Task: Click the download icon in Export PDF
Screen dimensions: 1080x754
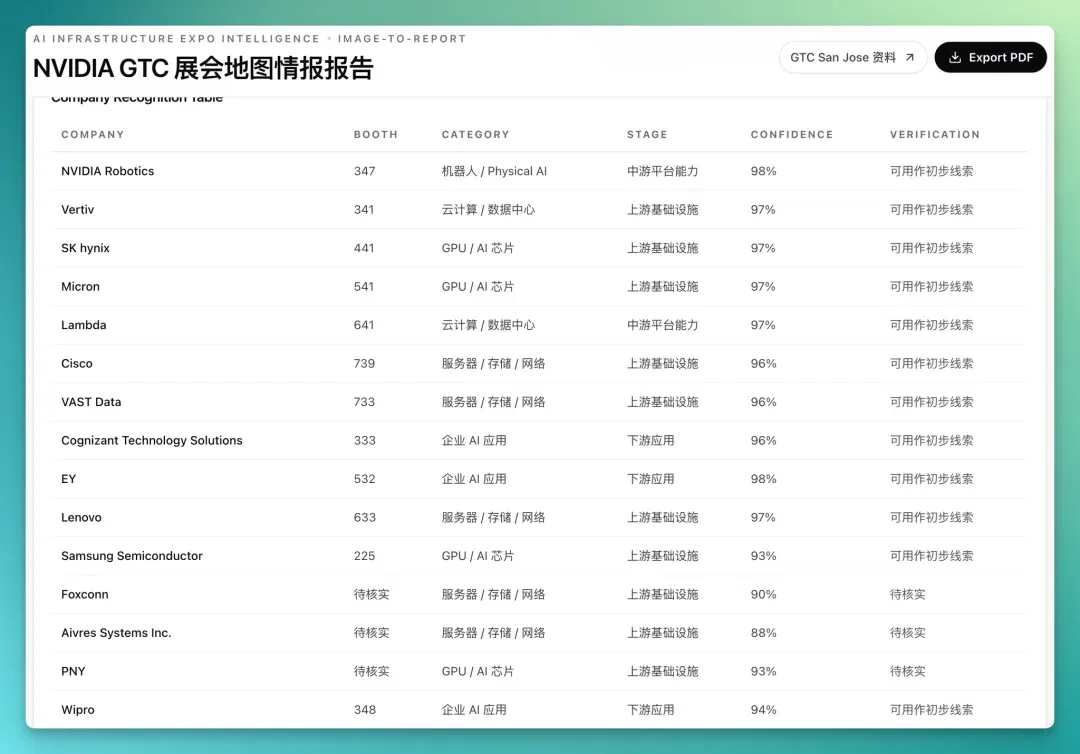Action: (x=955, y=57)
